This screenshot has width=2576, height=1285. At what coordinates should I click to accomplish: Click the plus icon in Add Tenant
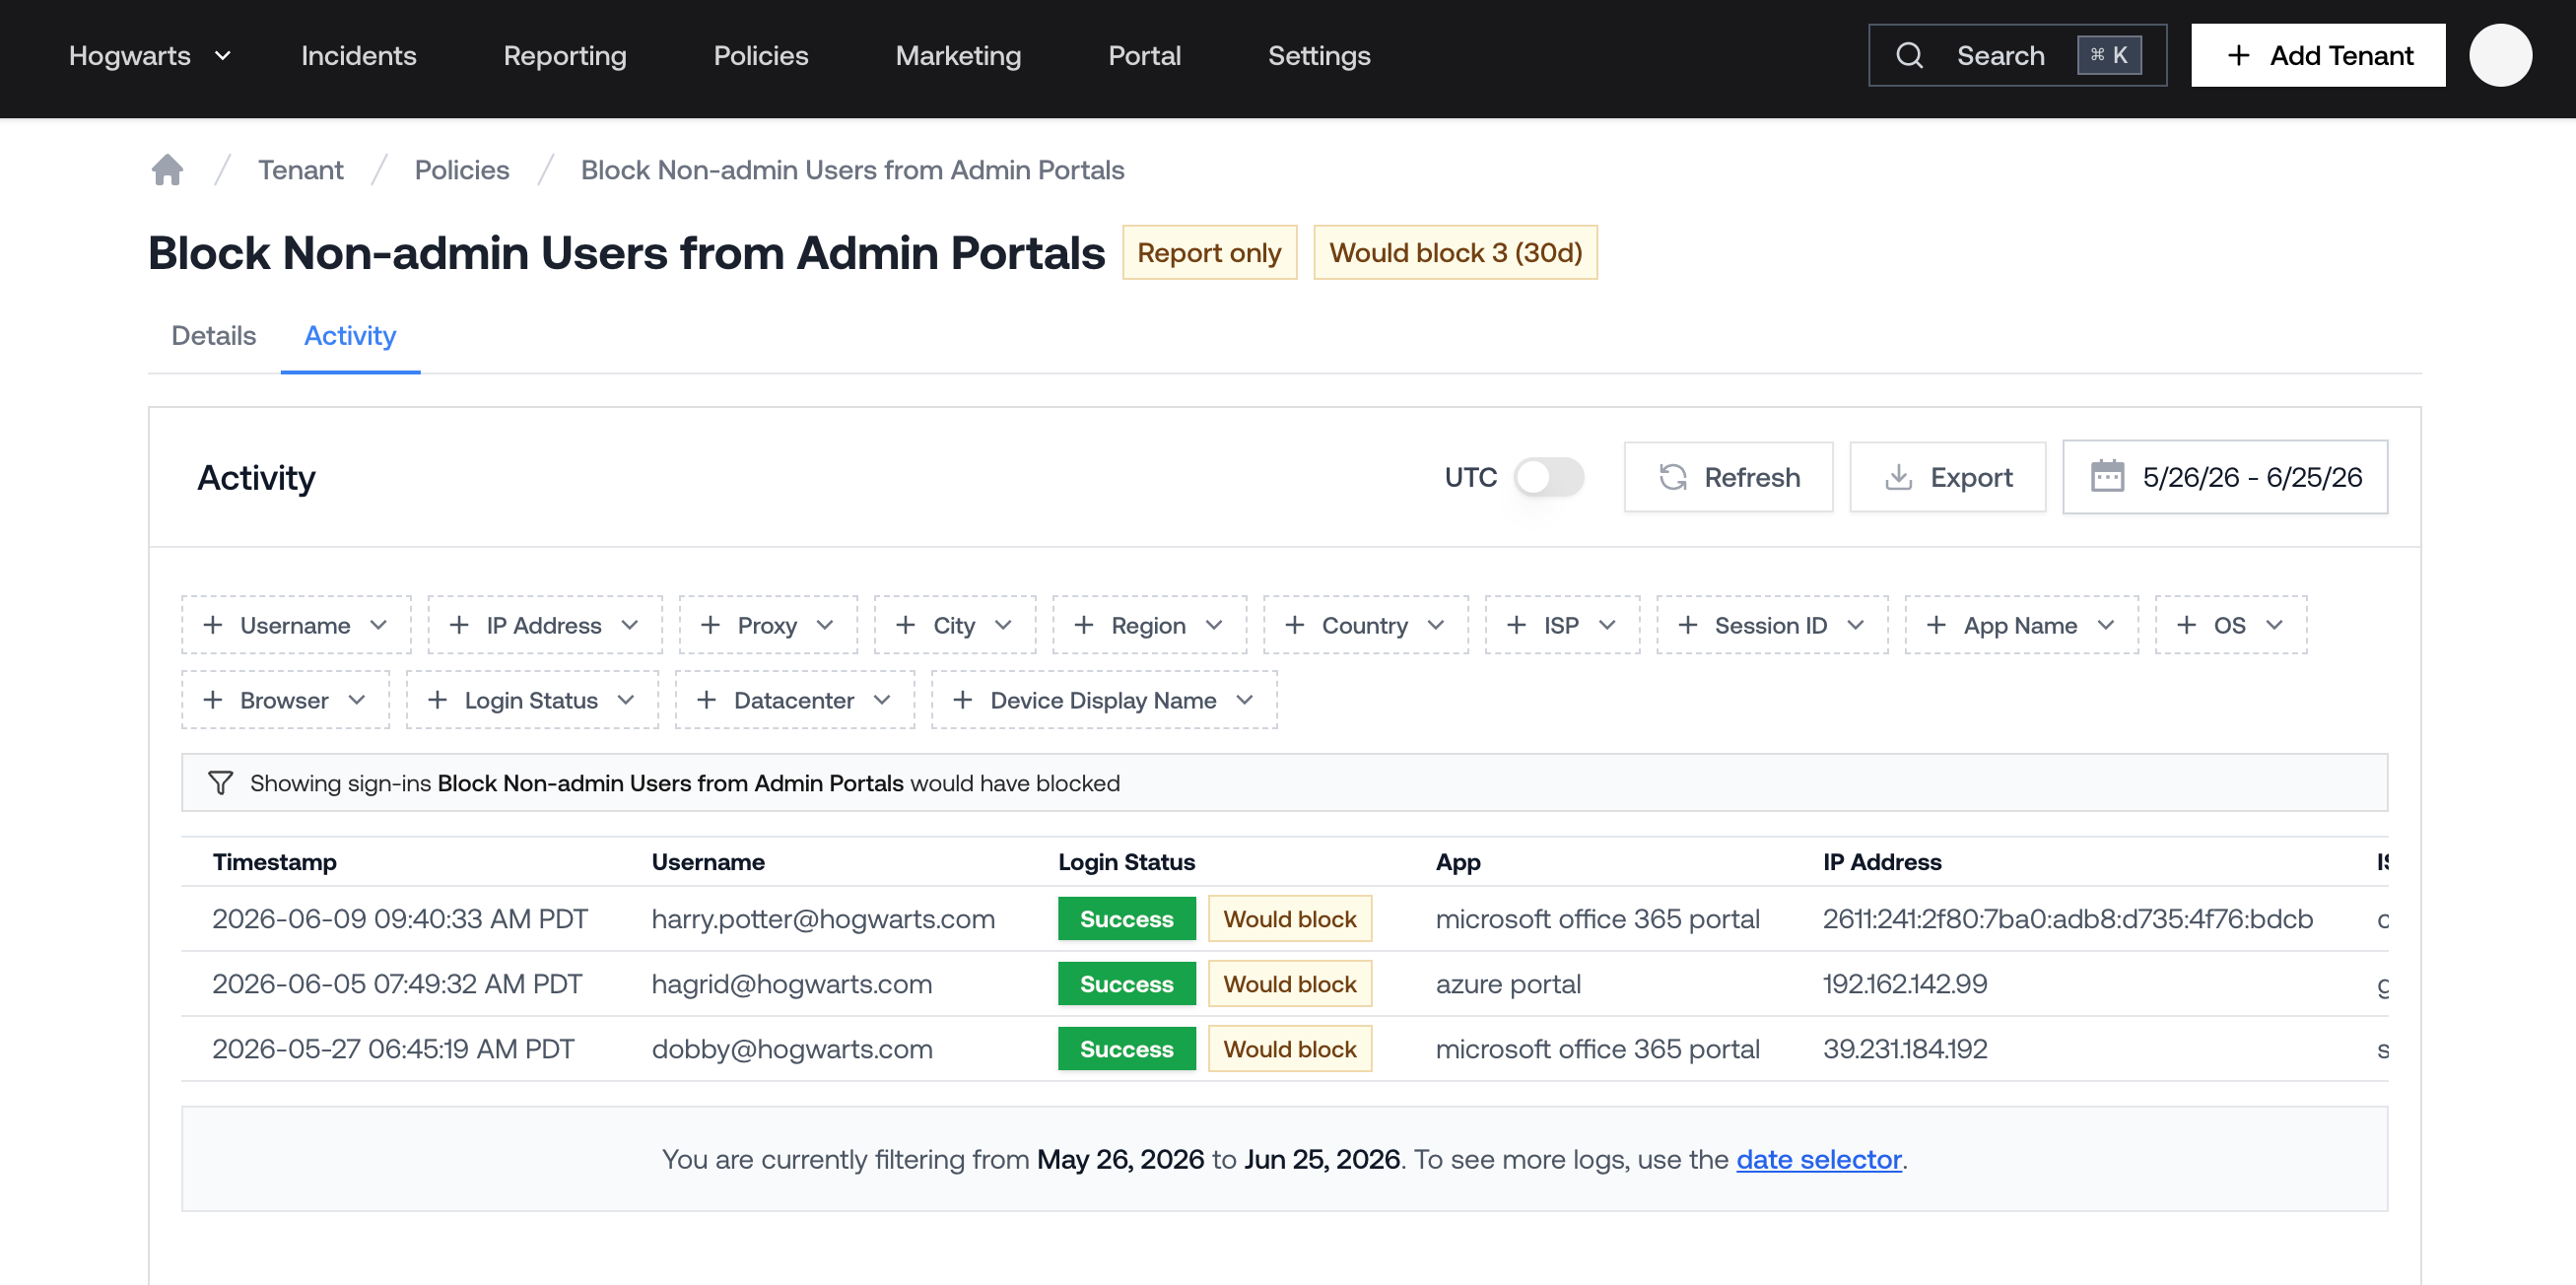click(2238, 55)
